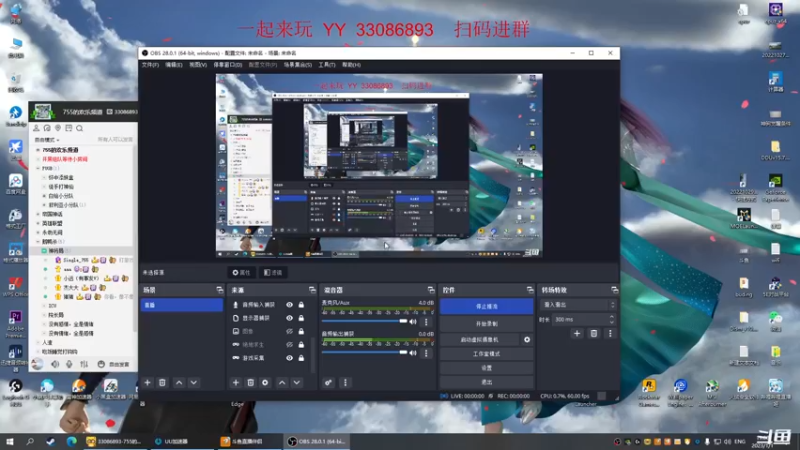
Task: Adjust the 300 ms duration stepper
Action: (612, 319)
